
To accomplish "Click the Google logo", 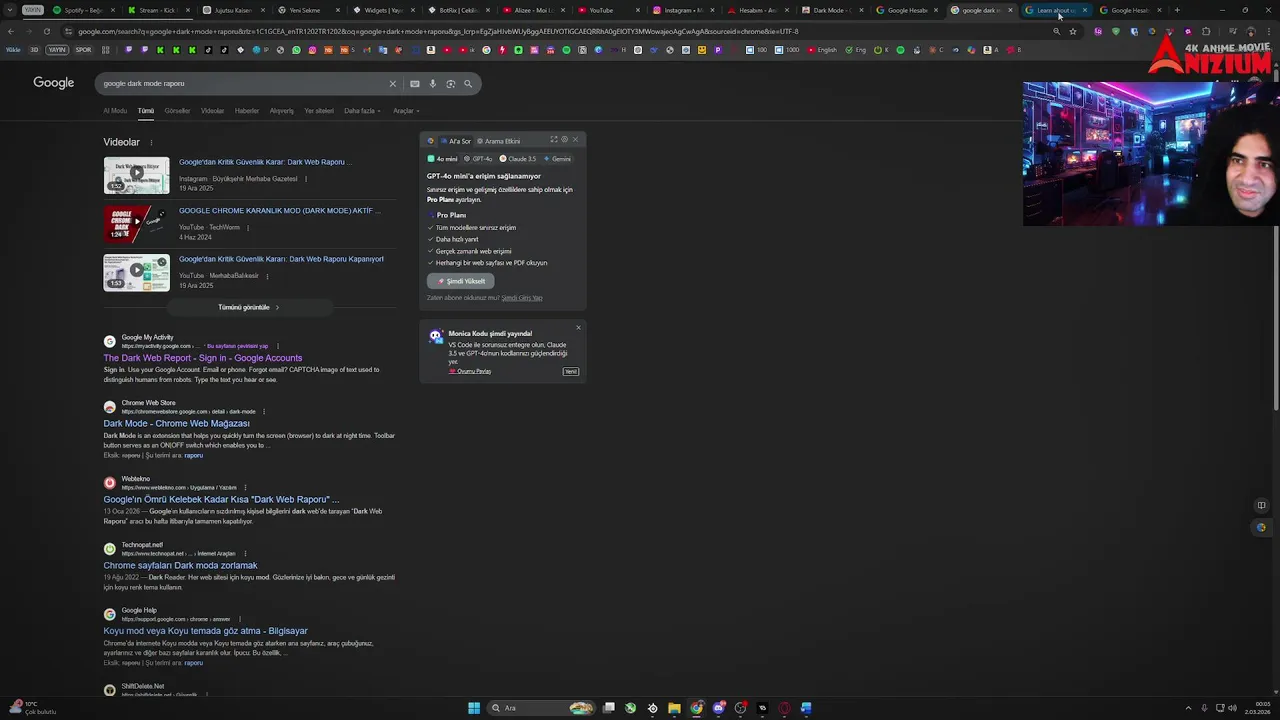I will tap(54, 83).
